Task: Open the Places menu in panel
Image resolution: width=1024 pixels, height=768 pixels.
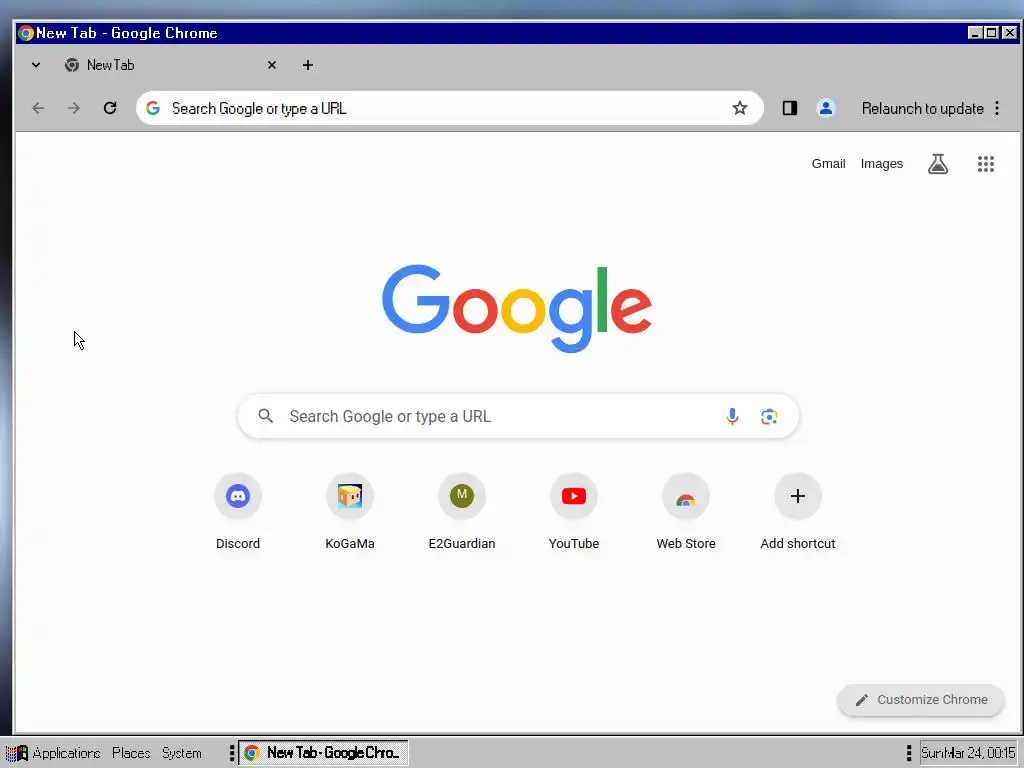Action: 131,753
